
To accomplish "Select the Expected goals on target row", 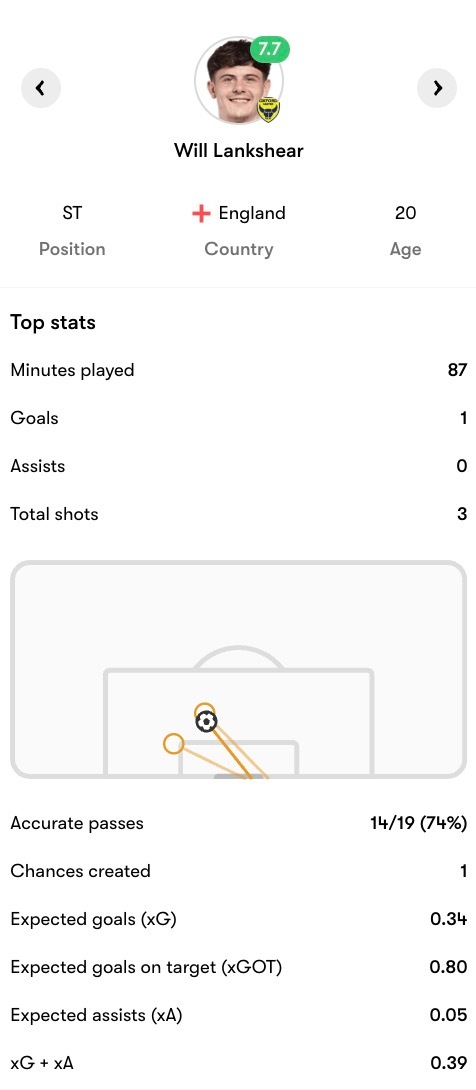I will pyautogui.click(x=238, y=967).
